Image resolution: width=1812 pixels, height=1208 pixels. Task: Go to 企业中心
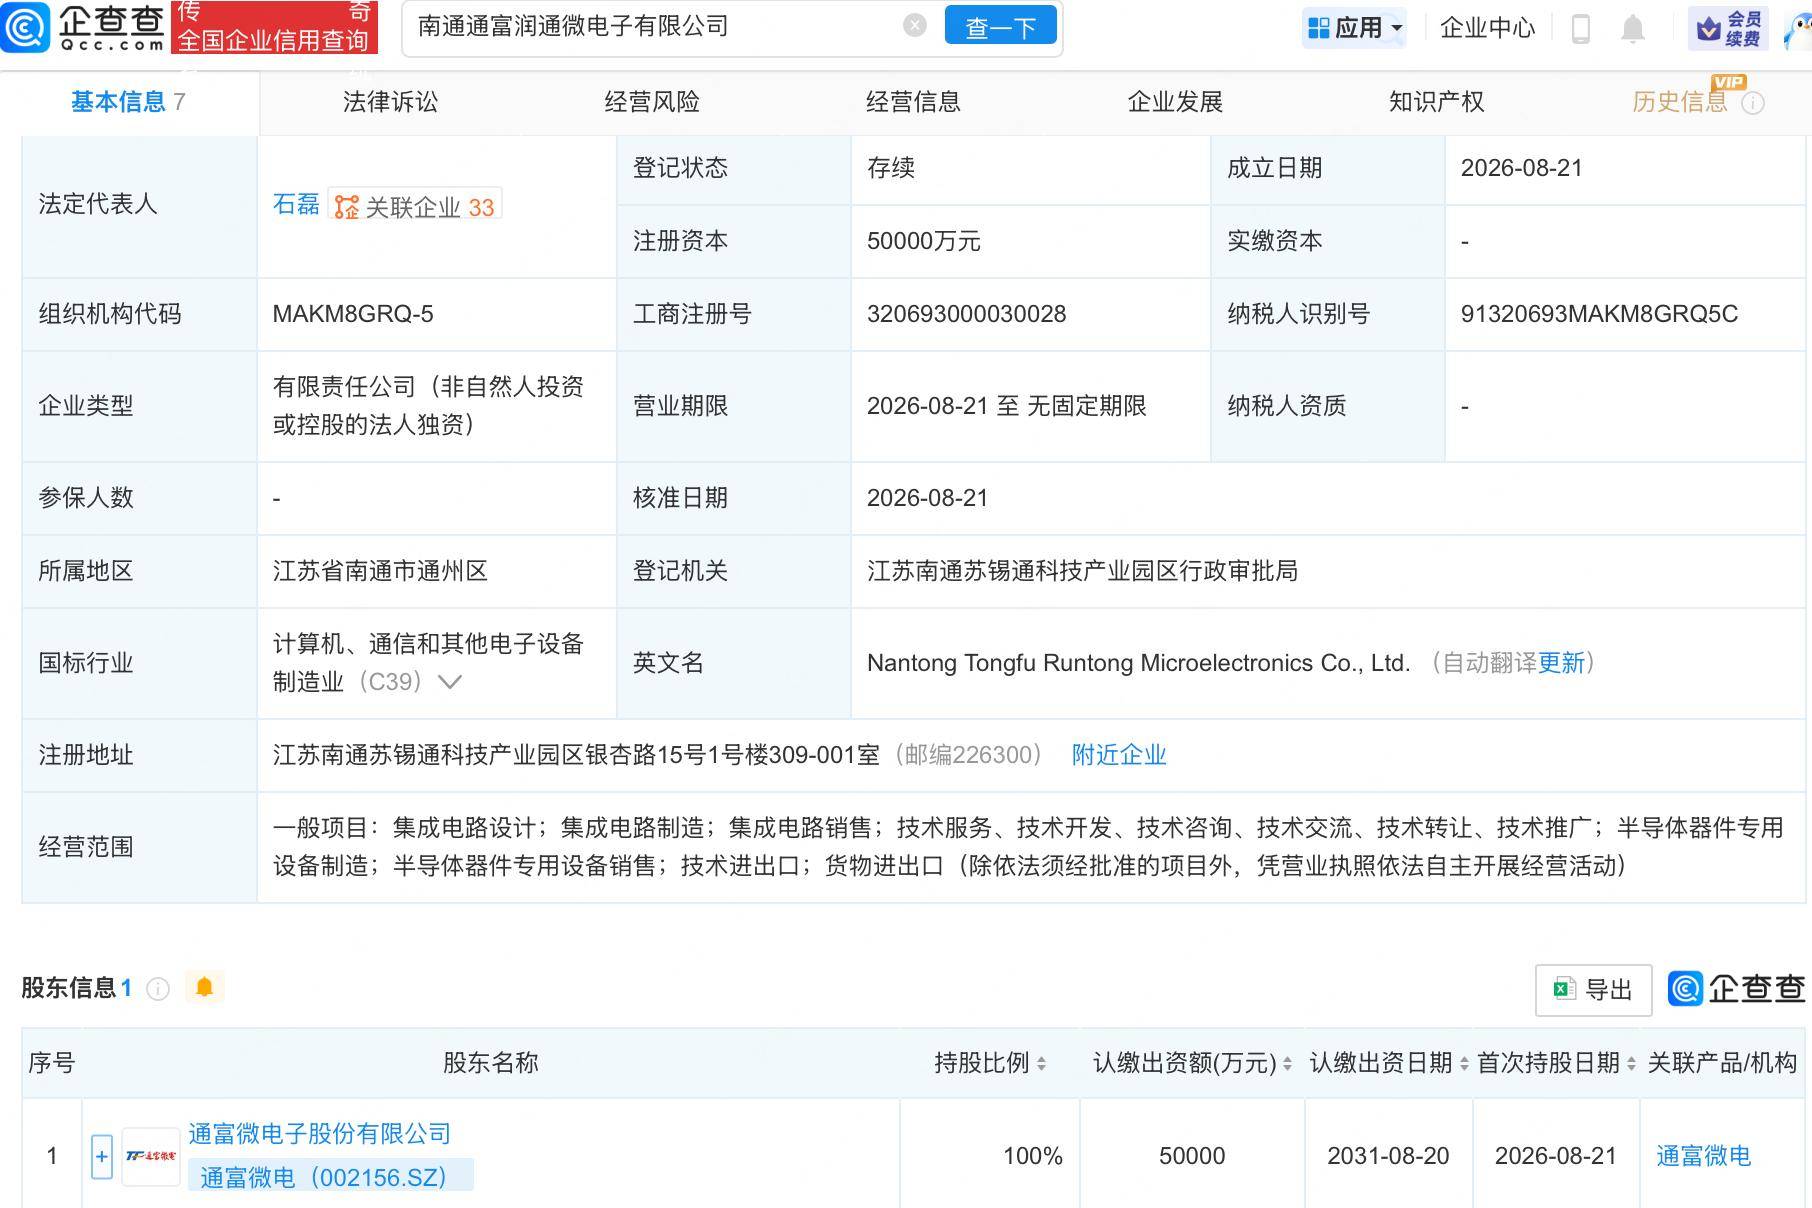[x=1487, y=28]
